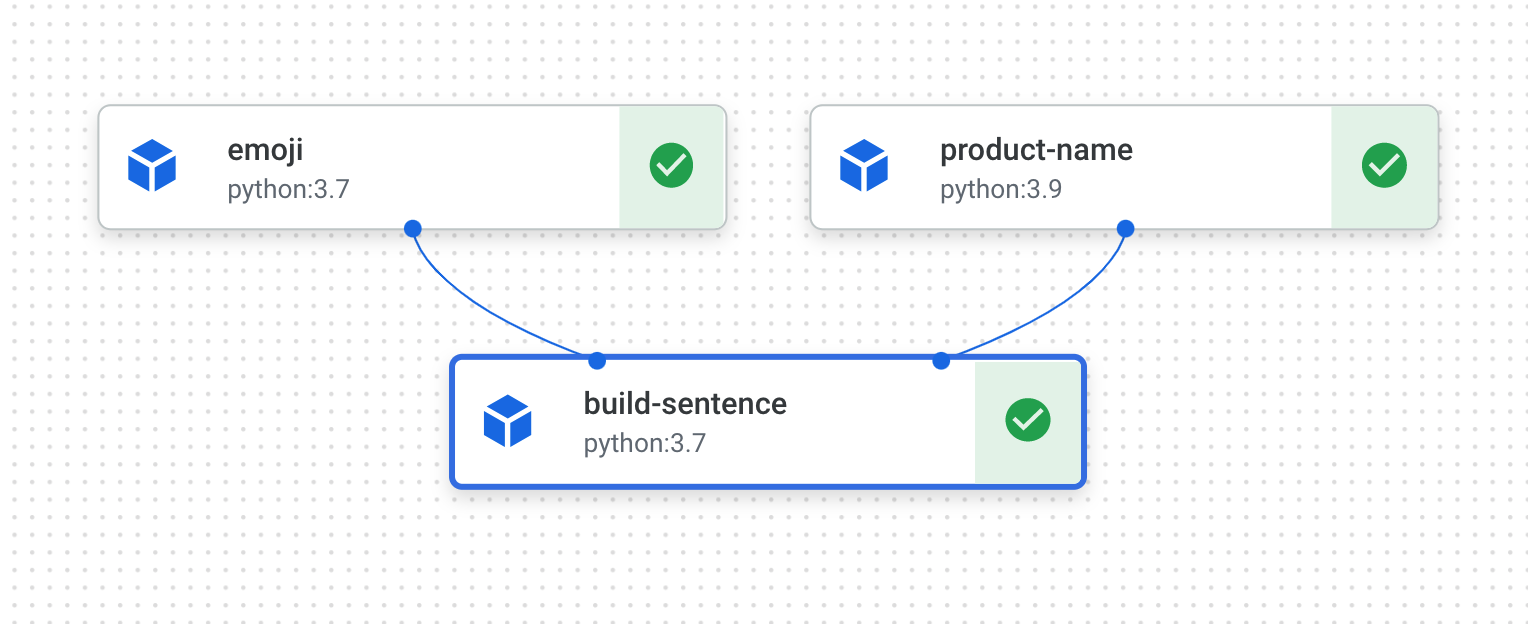Select the "build-sentence" node title
The height and width of the screenshot is (624, 1528).
click(685, 404)
